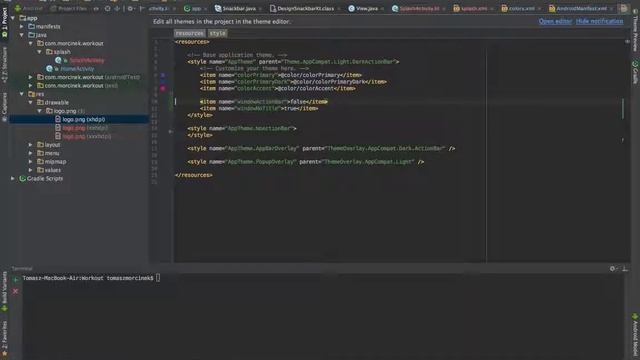Fold the AppTheme.NoActionBar style block

[171, 132]
